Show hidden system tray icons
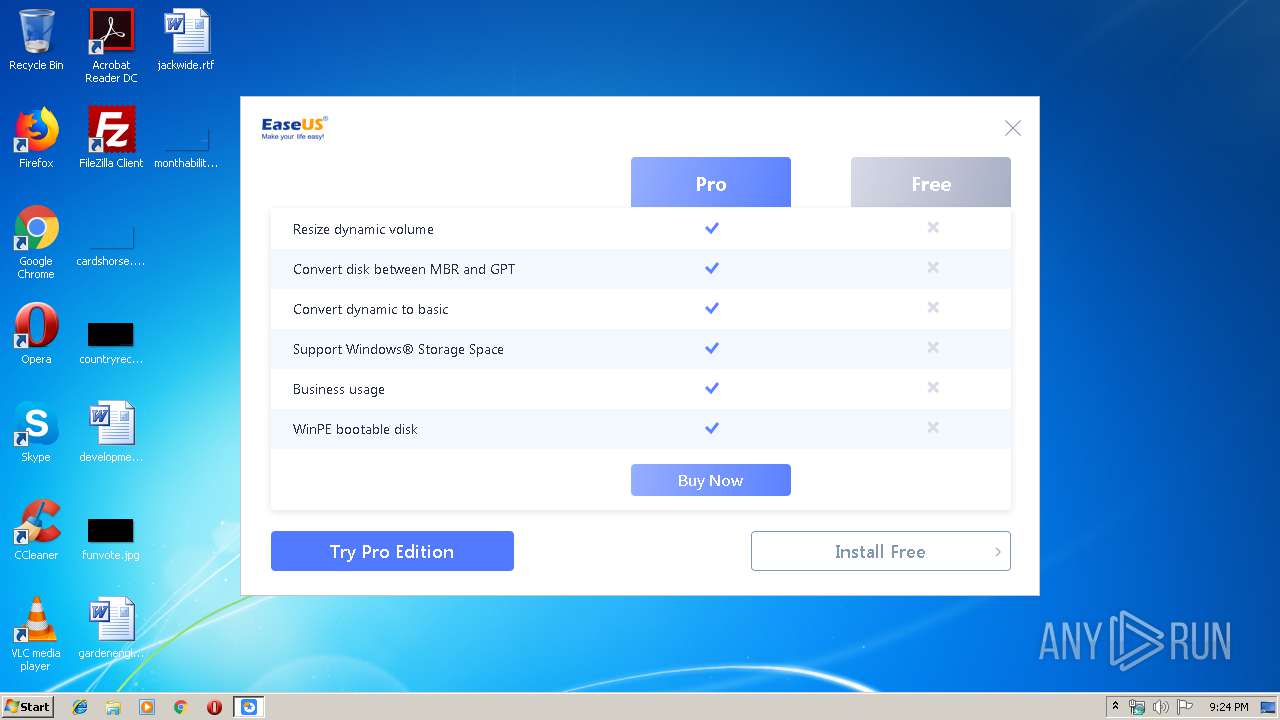Viewport: 1280px width, 720px height. 1115,706
